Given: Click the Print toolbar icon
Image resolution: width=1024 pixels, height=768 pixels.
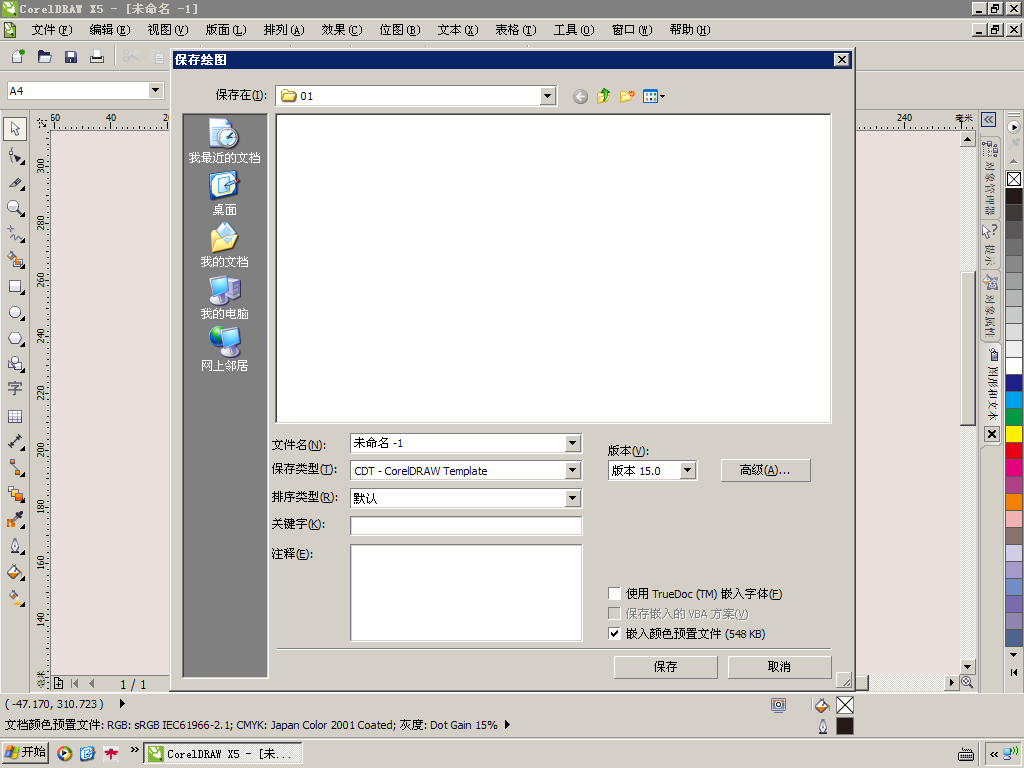Looking at the screenshot, I should point(97,57).
